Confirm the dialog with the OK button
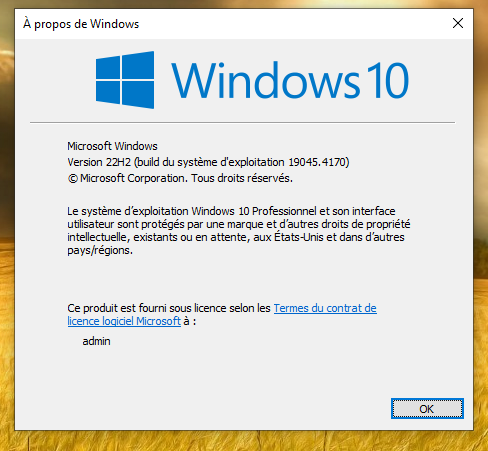 pos(427,409)
